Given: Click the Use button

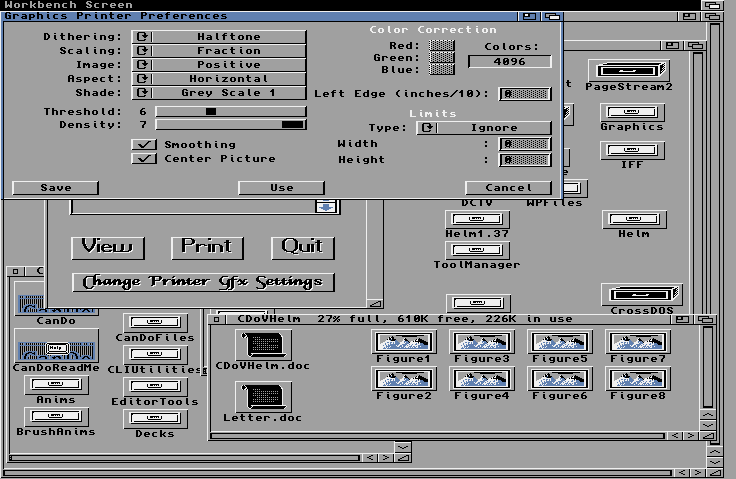Looking at the screenshot, I should [x=282, y=188].
